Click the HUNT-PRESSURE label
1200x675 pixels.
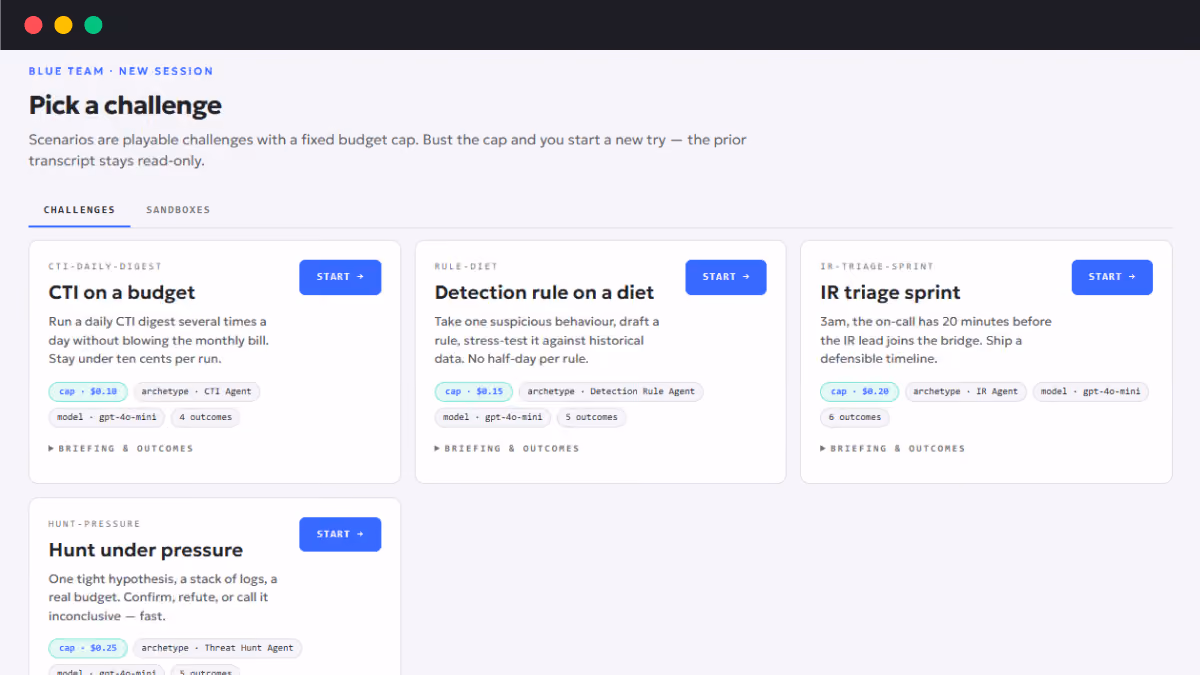pos(94,524)
